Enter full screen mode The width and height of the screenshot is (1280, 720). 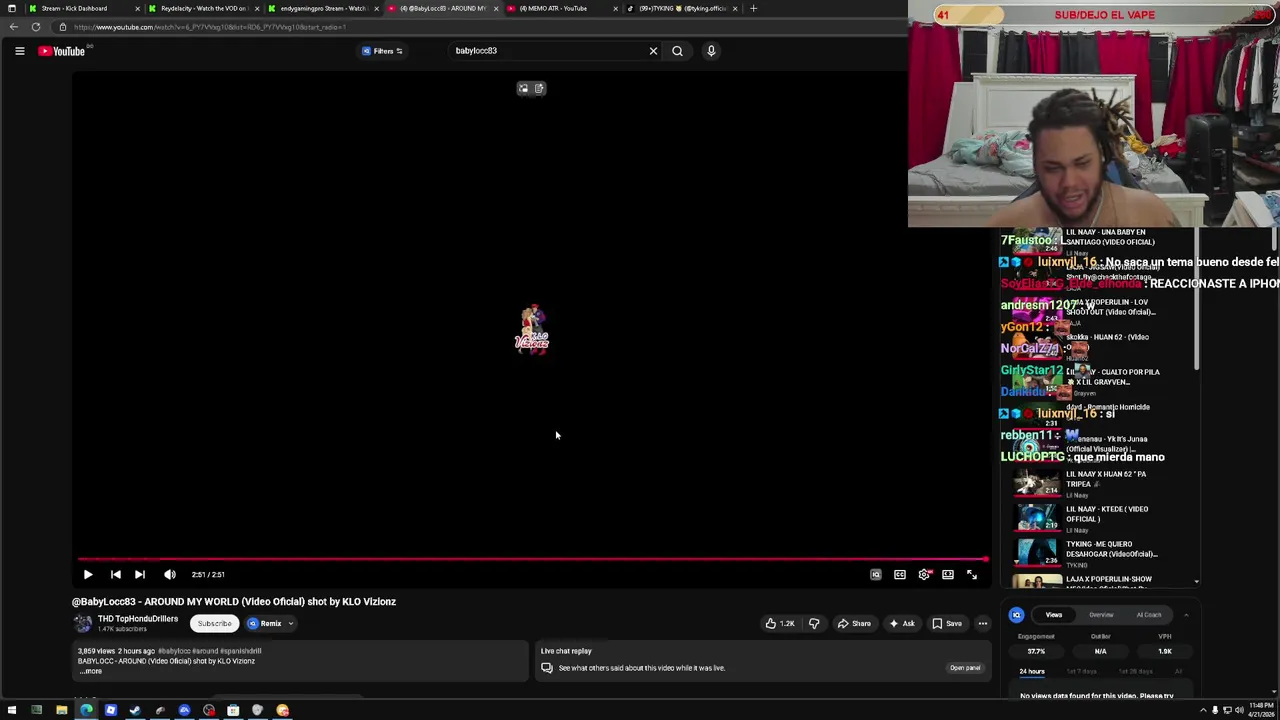[972, 575]
